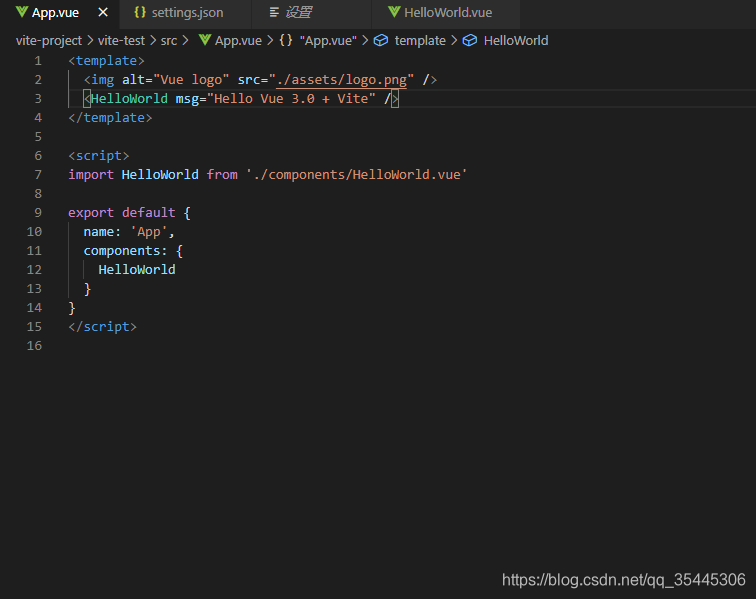Select "App.vue" symbol in the breadcrumb
Screen dimensions: 756x599
coord(328,41)
